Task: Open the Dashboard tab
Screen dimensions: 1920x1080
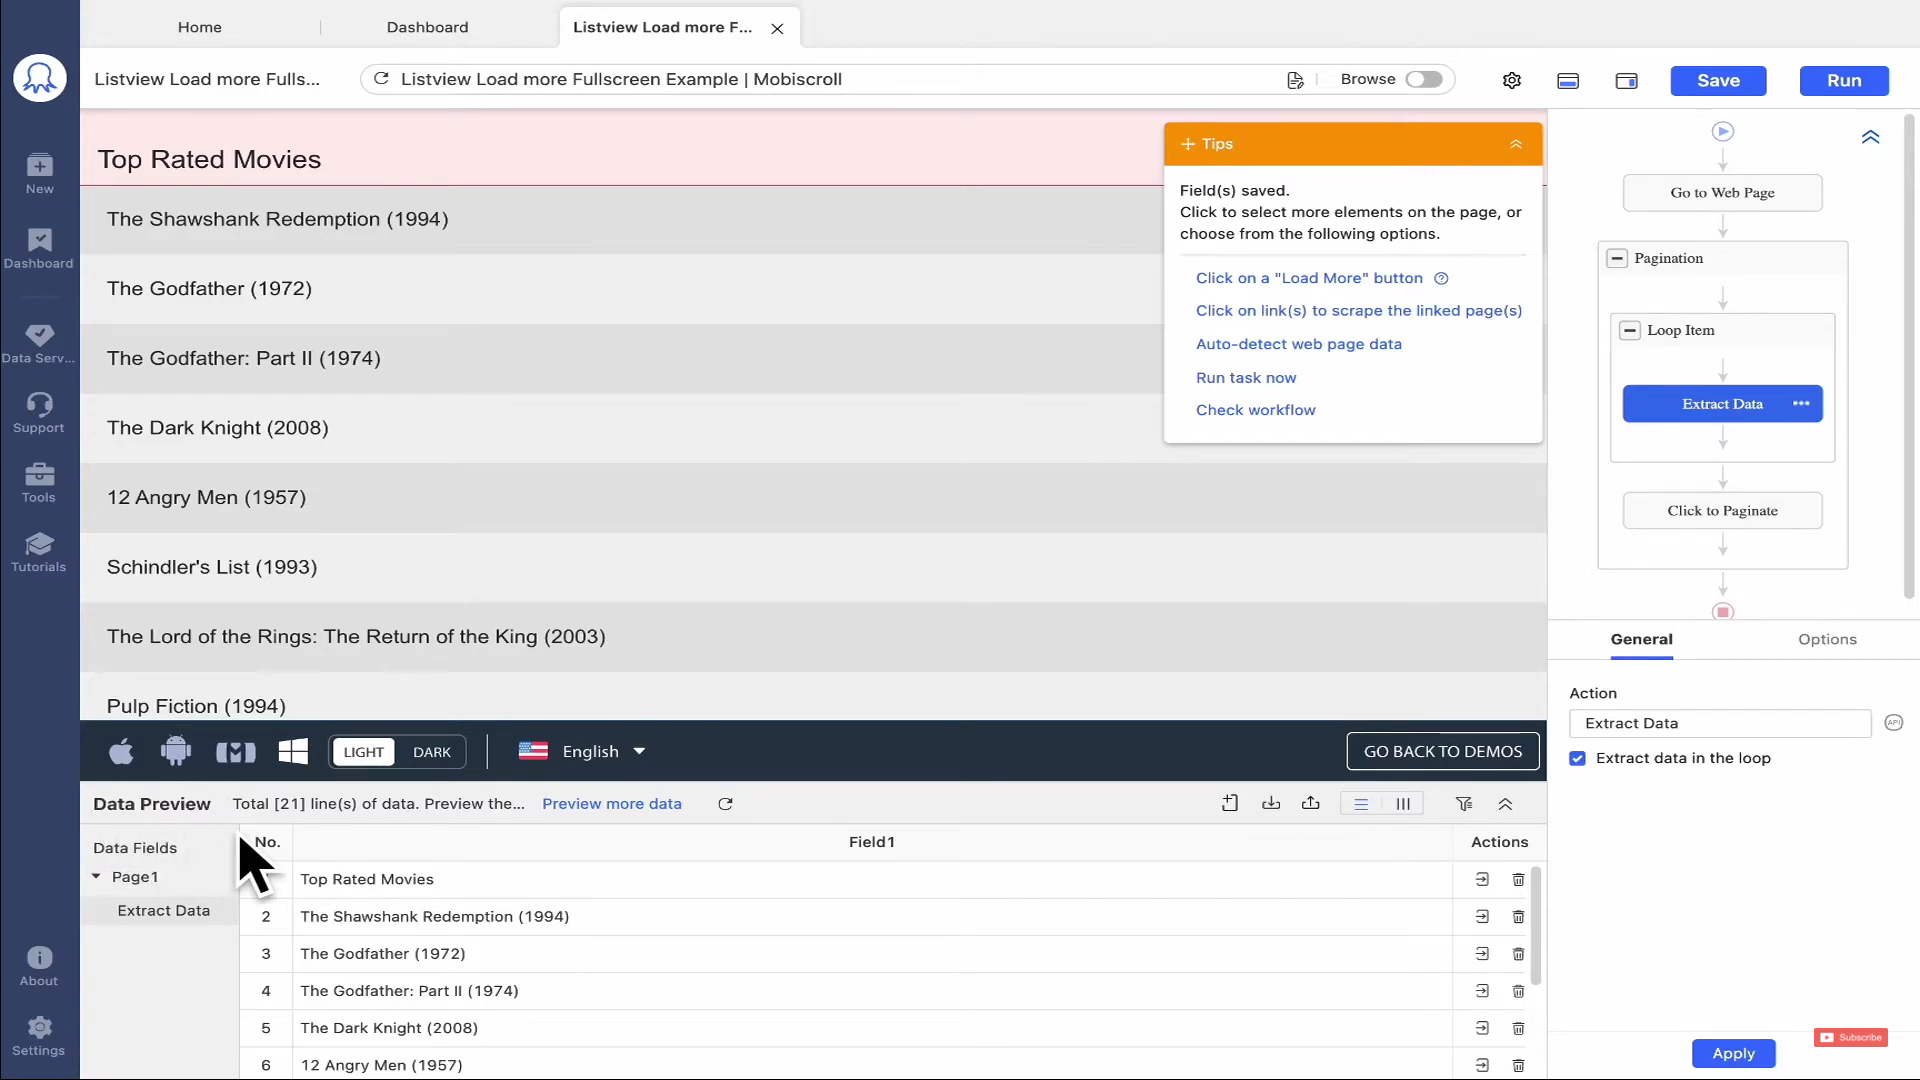Action: pyautogui.click(x=427, y=27)
